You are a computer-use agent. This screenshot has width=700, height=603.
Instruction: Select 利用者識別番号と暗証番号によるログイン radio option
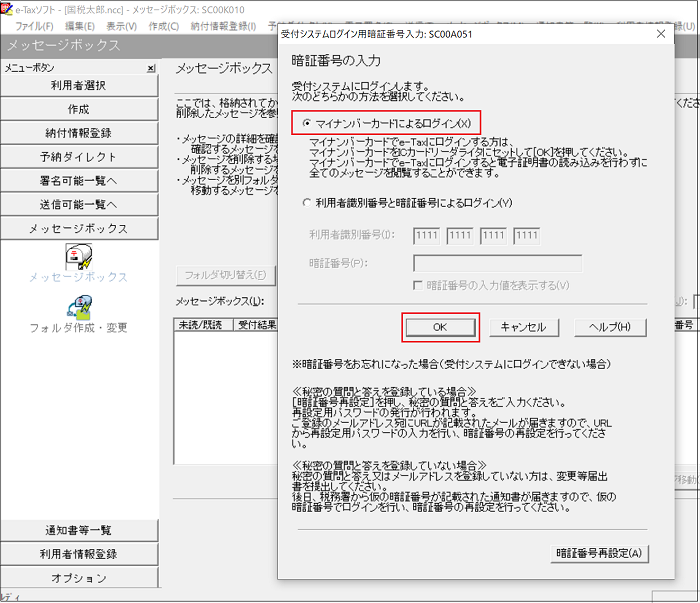tap(306, 203)
